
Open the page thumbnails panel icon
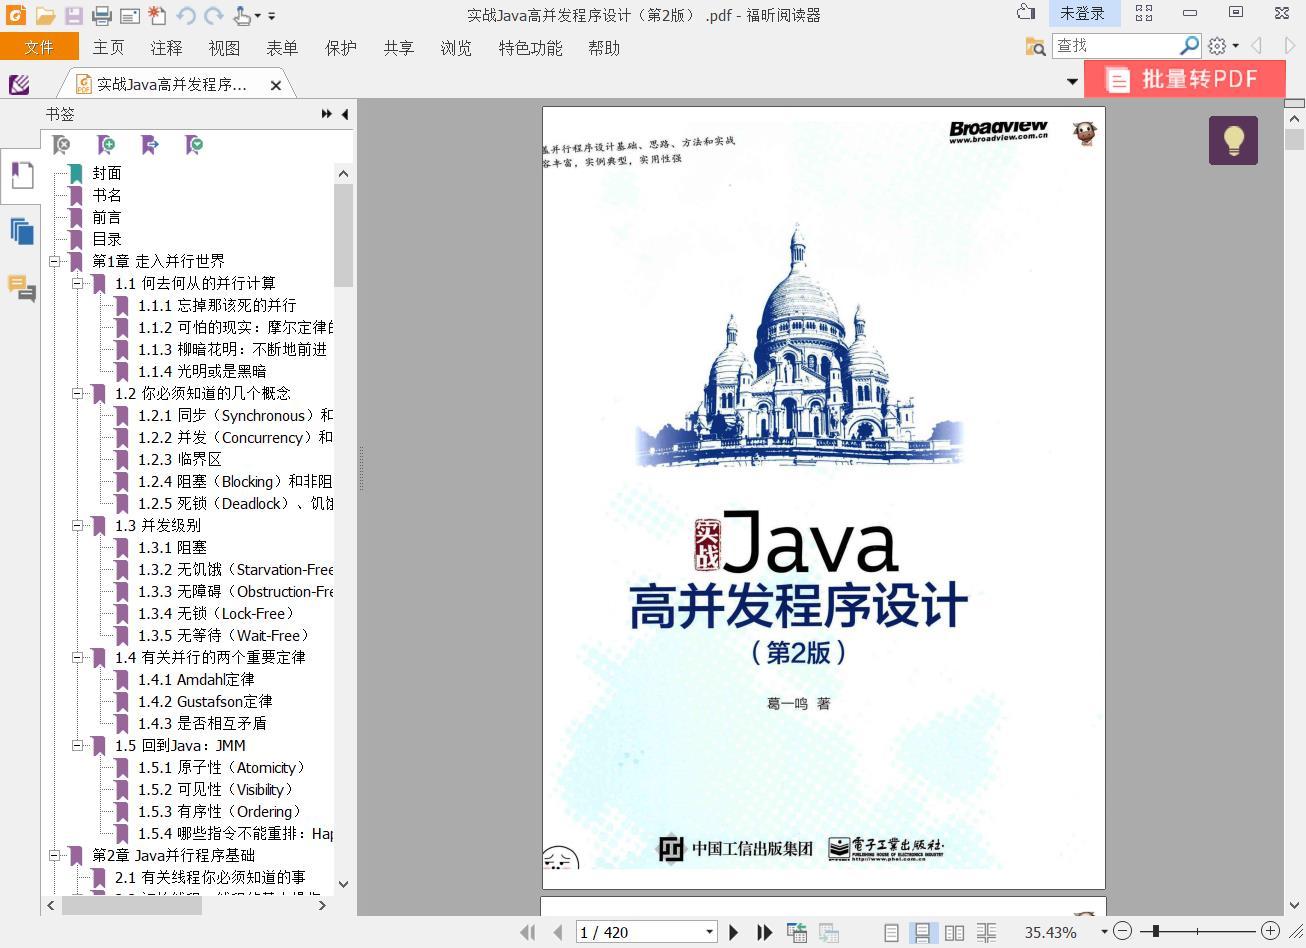tap(21, 231)
